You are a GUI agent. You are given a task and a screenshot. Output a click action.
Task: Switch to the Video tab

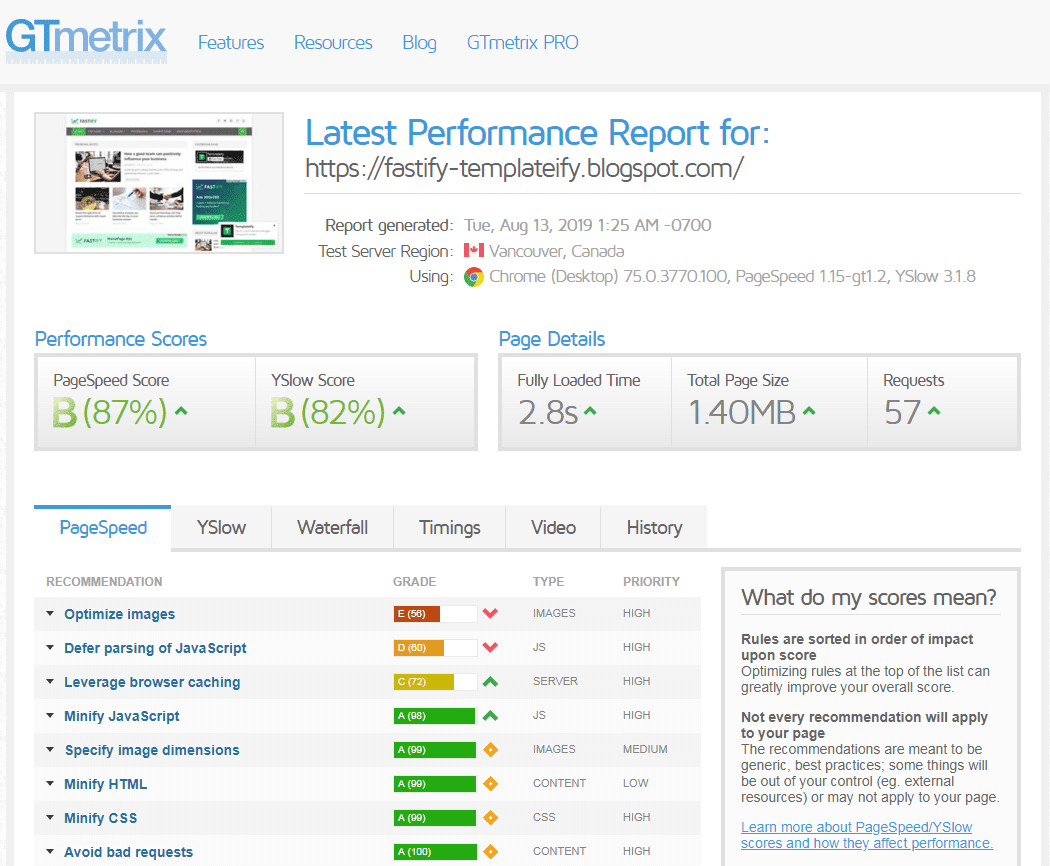pyautogui.click(x=553, y=528)
